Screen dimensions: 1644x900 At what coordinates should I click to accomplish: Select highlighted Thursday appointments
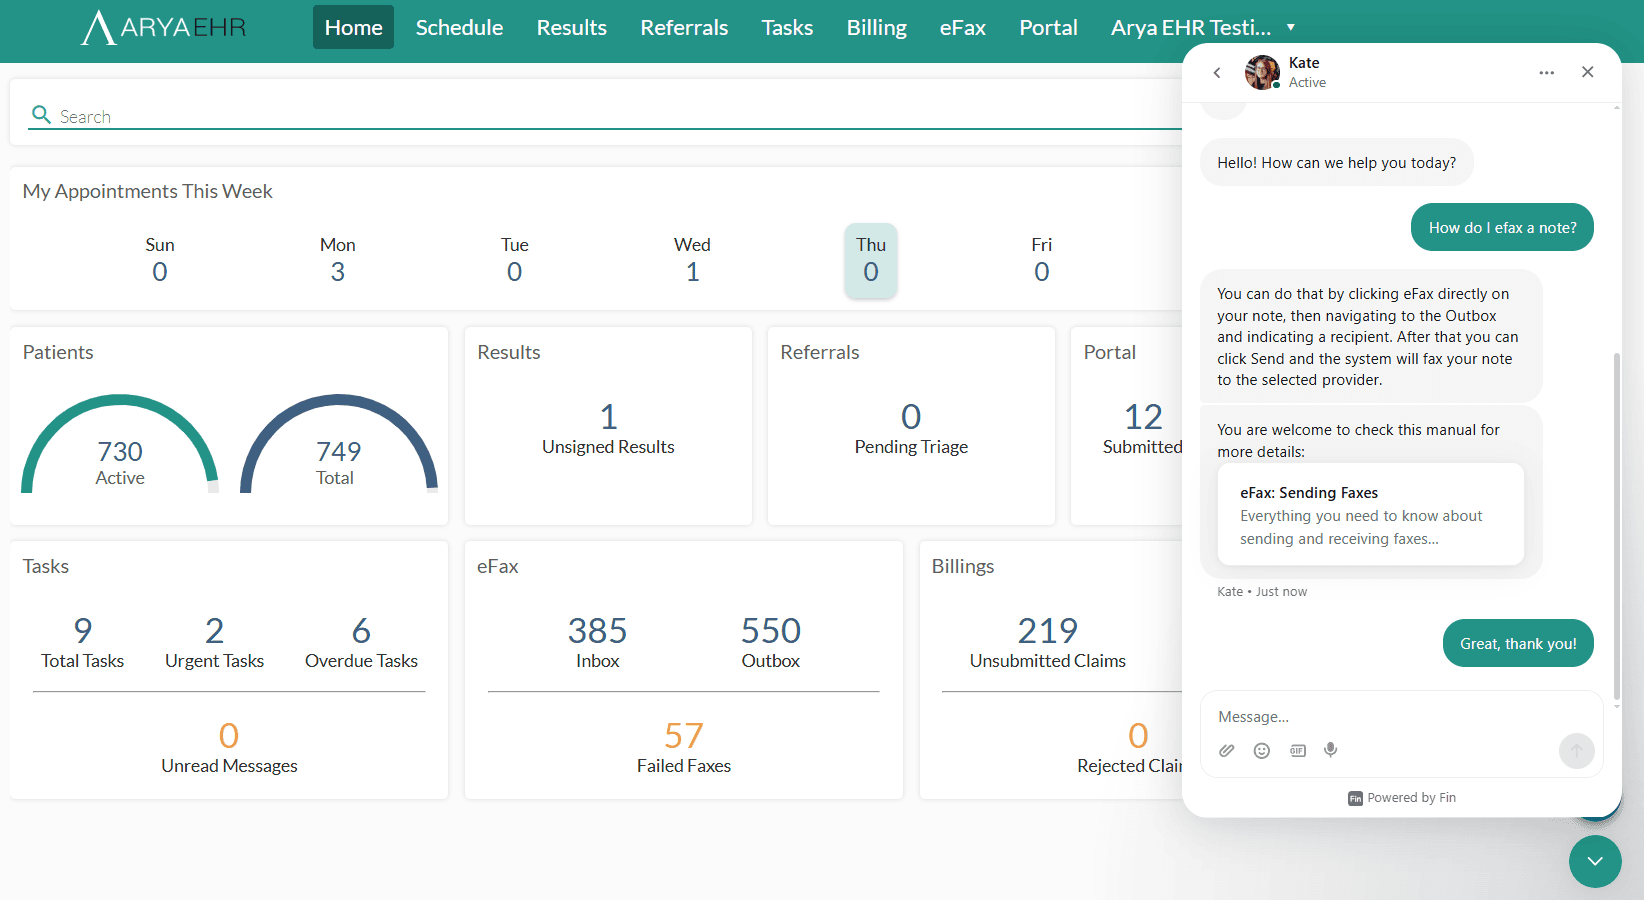point(871,261)
